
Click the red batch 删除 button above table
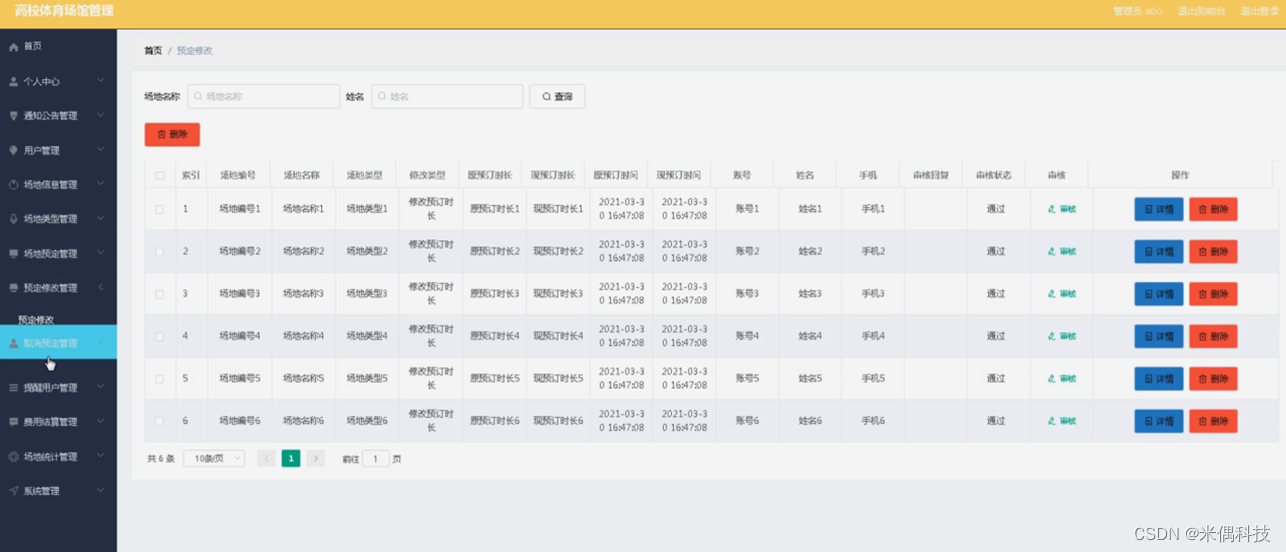point(172,134)
